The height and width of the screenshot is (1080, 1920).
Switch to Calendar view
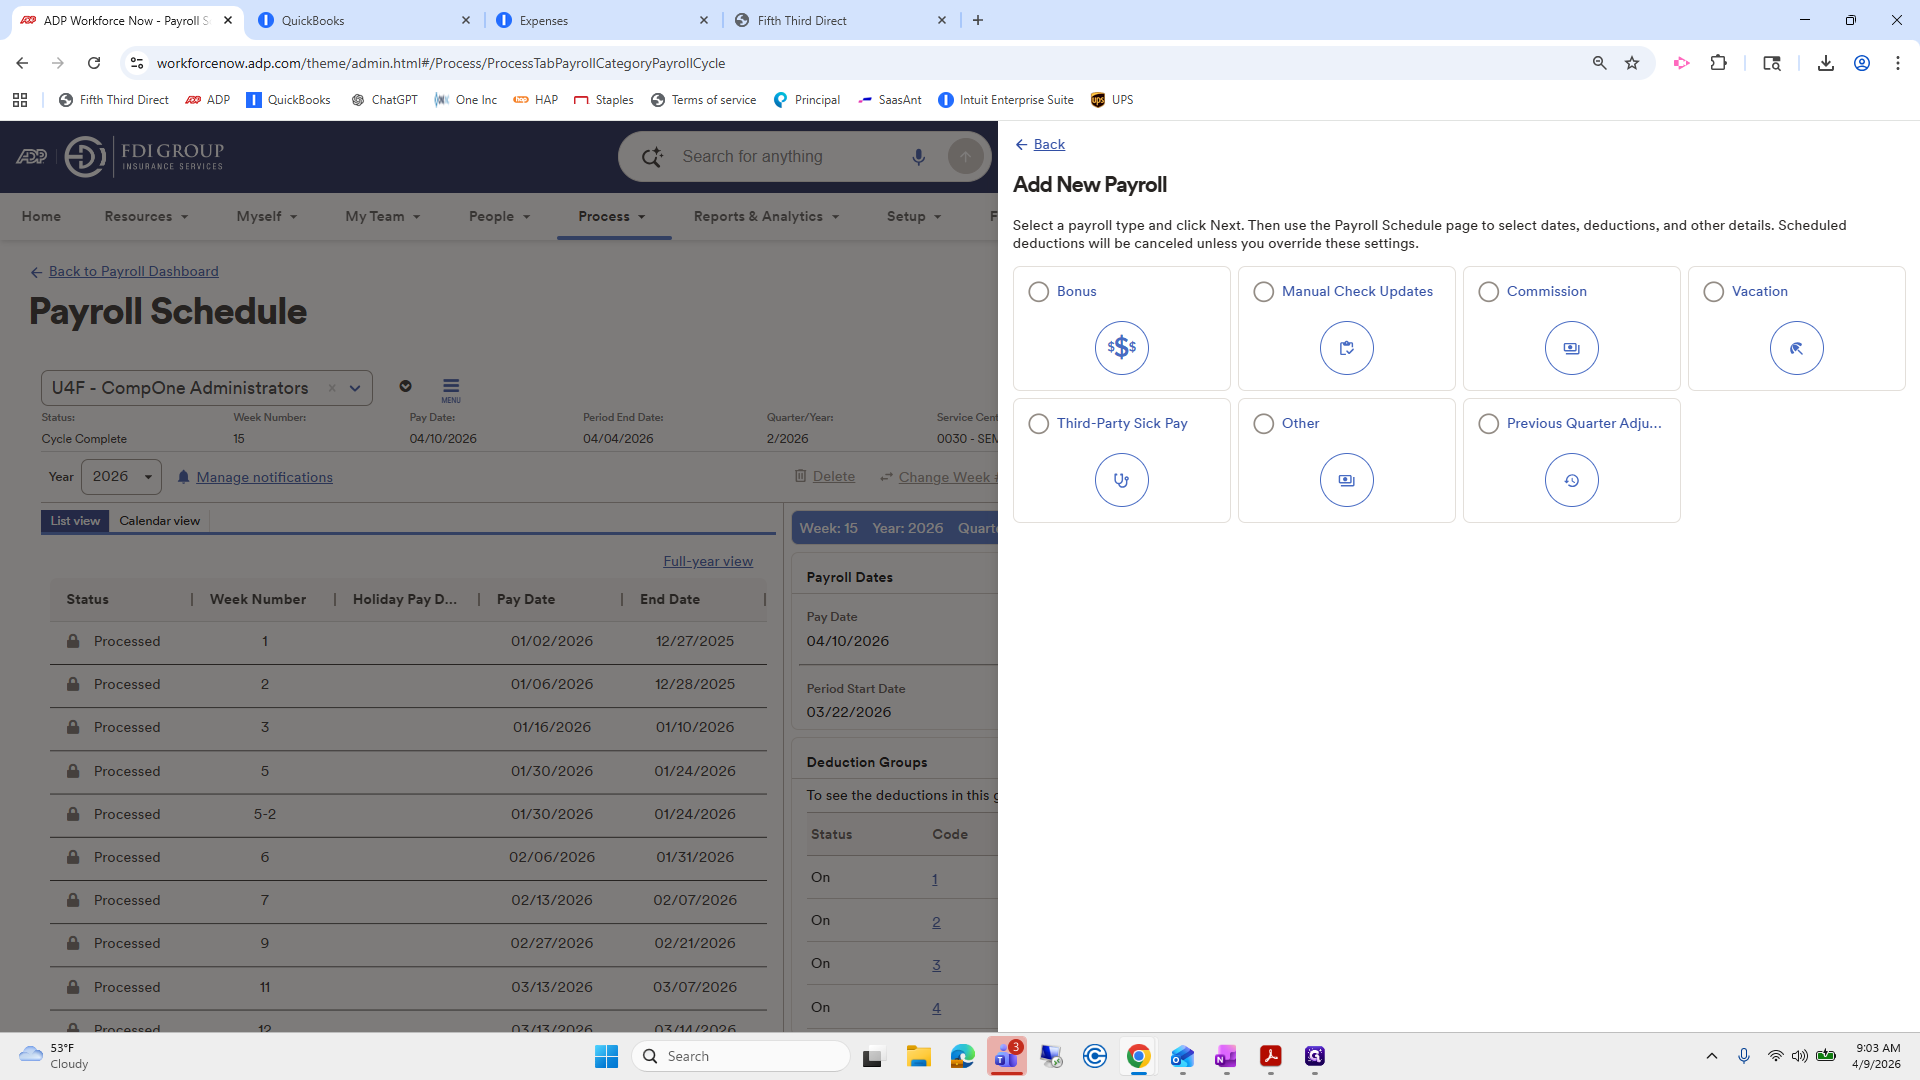coord(159,521)
